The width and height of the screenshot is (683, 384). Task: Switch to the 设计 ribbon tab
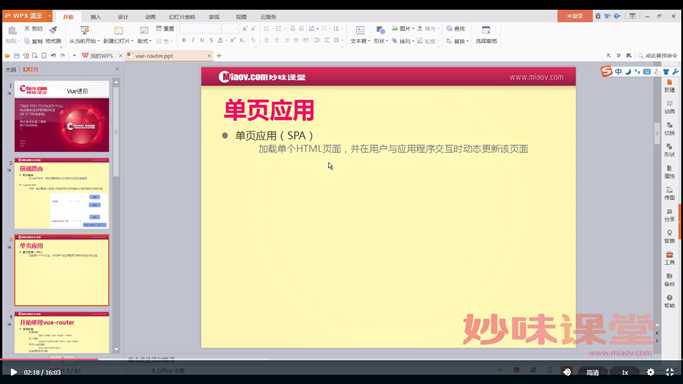[x=123, y=17]
